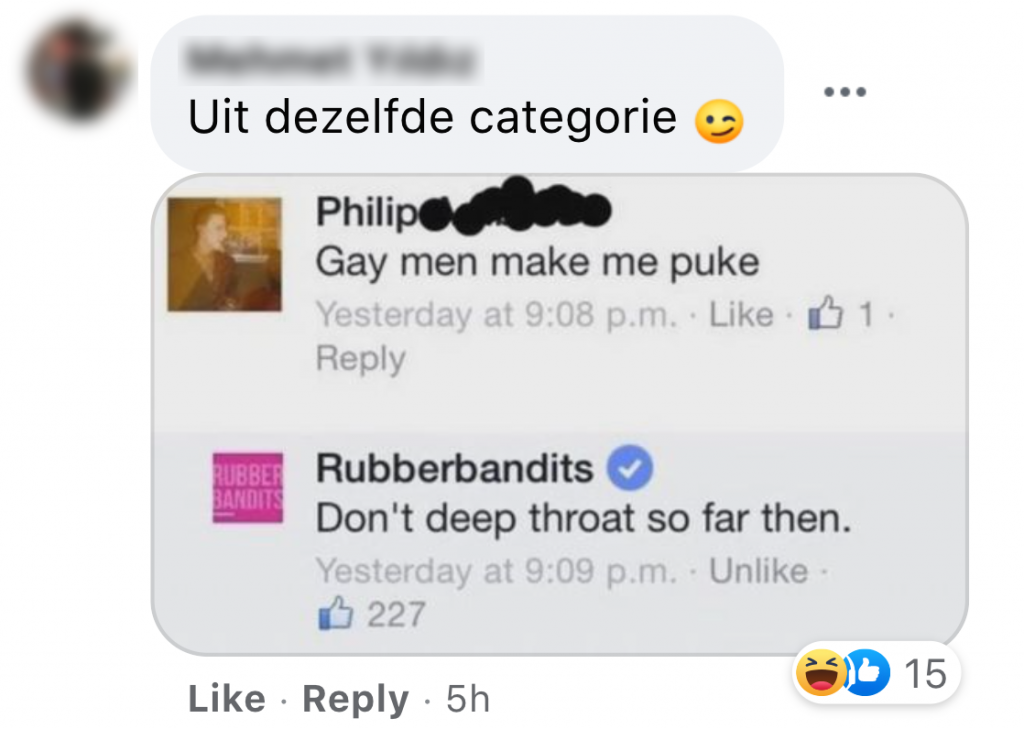Screen dimensions: 1024x729
Task: Click the Rubberbandits pink logo avatar
Action: click(x=248, y=487)
